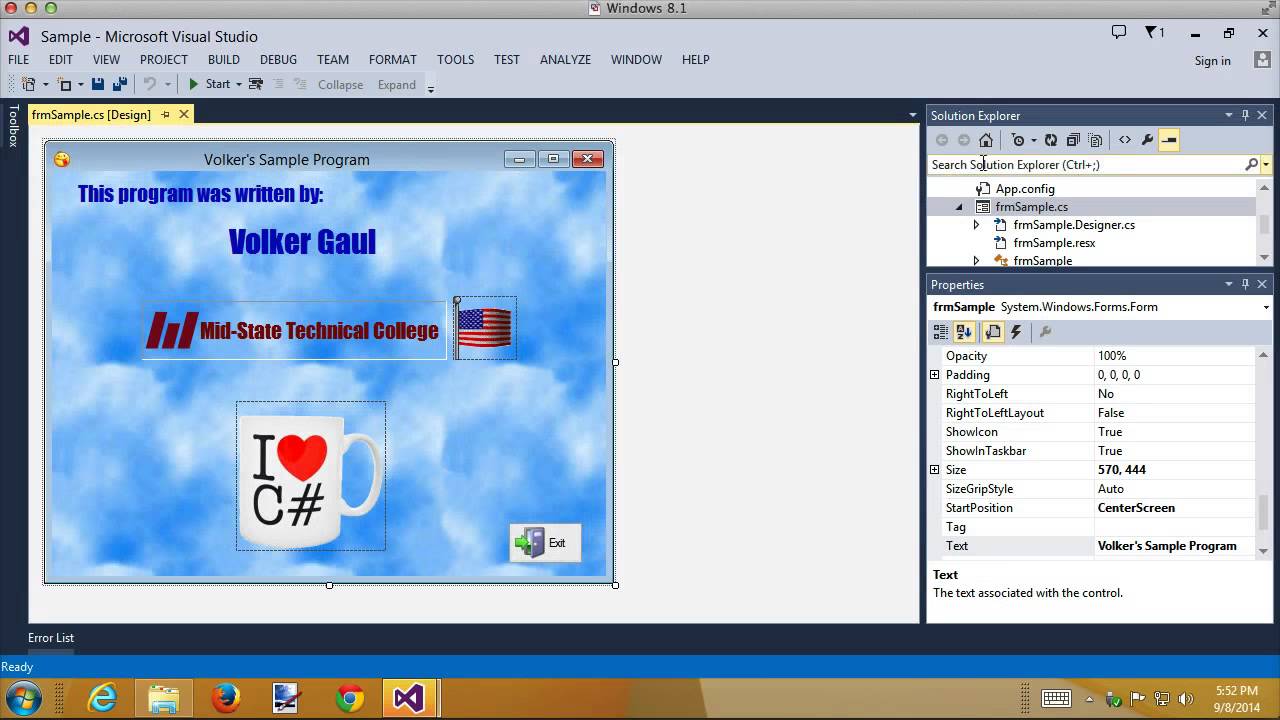This screenshot has width=1280, height=720.
Task: Show Properties page in Properties window
Action: (993, 332)
